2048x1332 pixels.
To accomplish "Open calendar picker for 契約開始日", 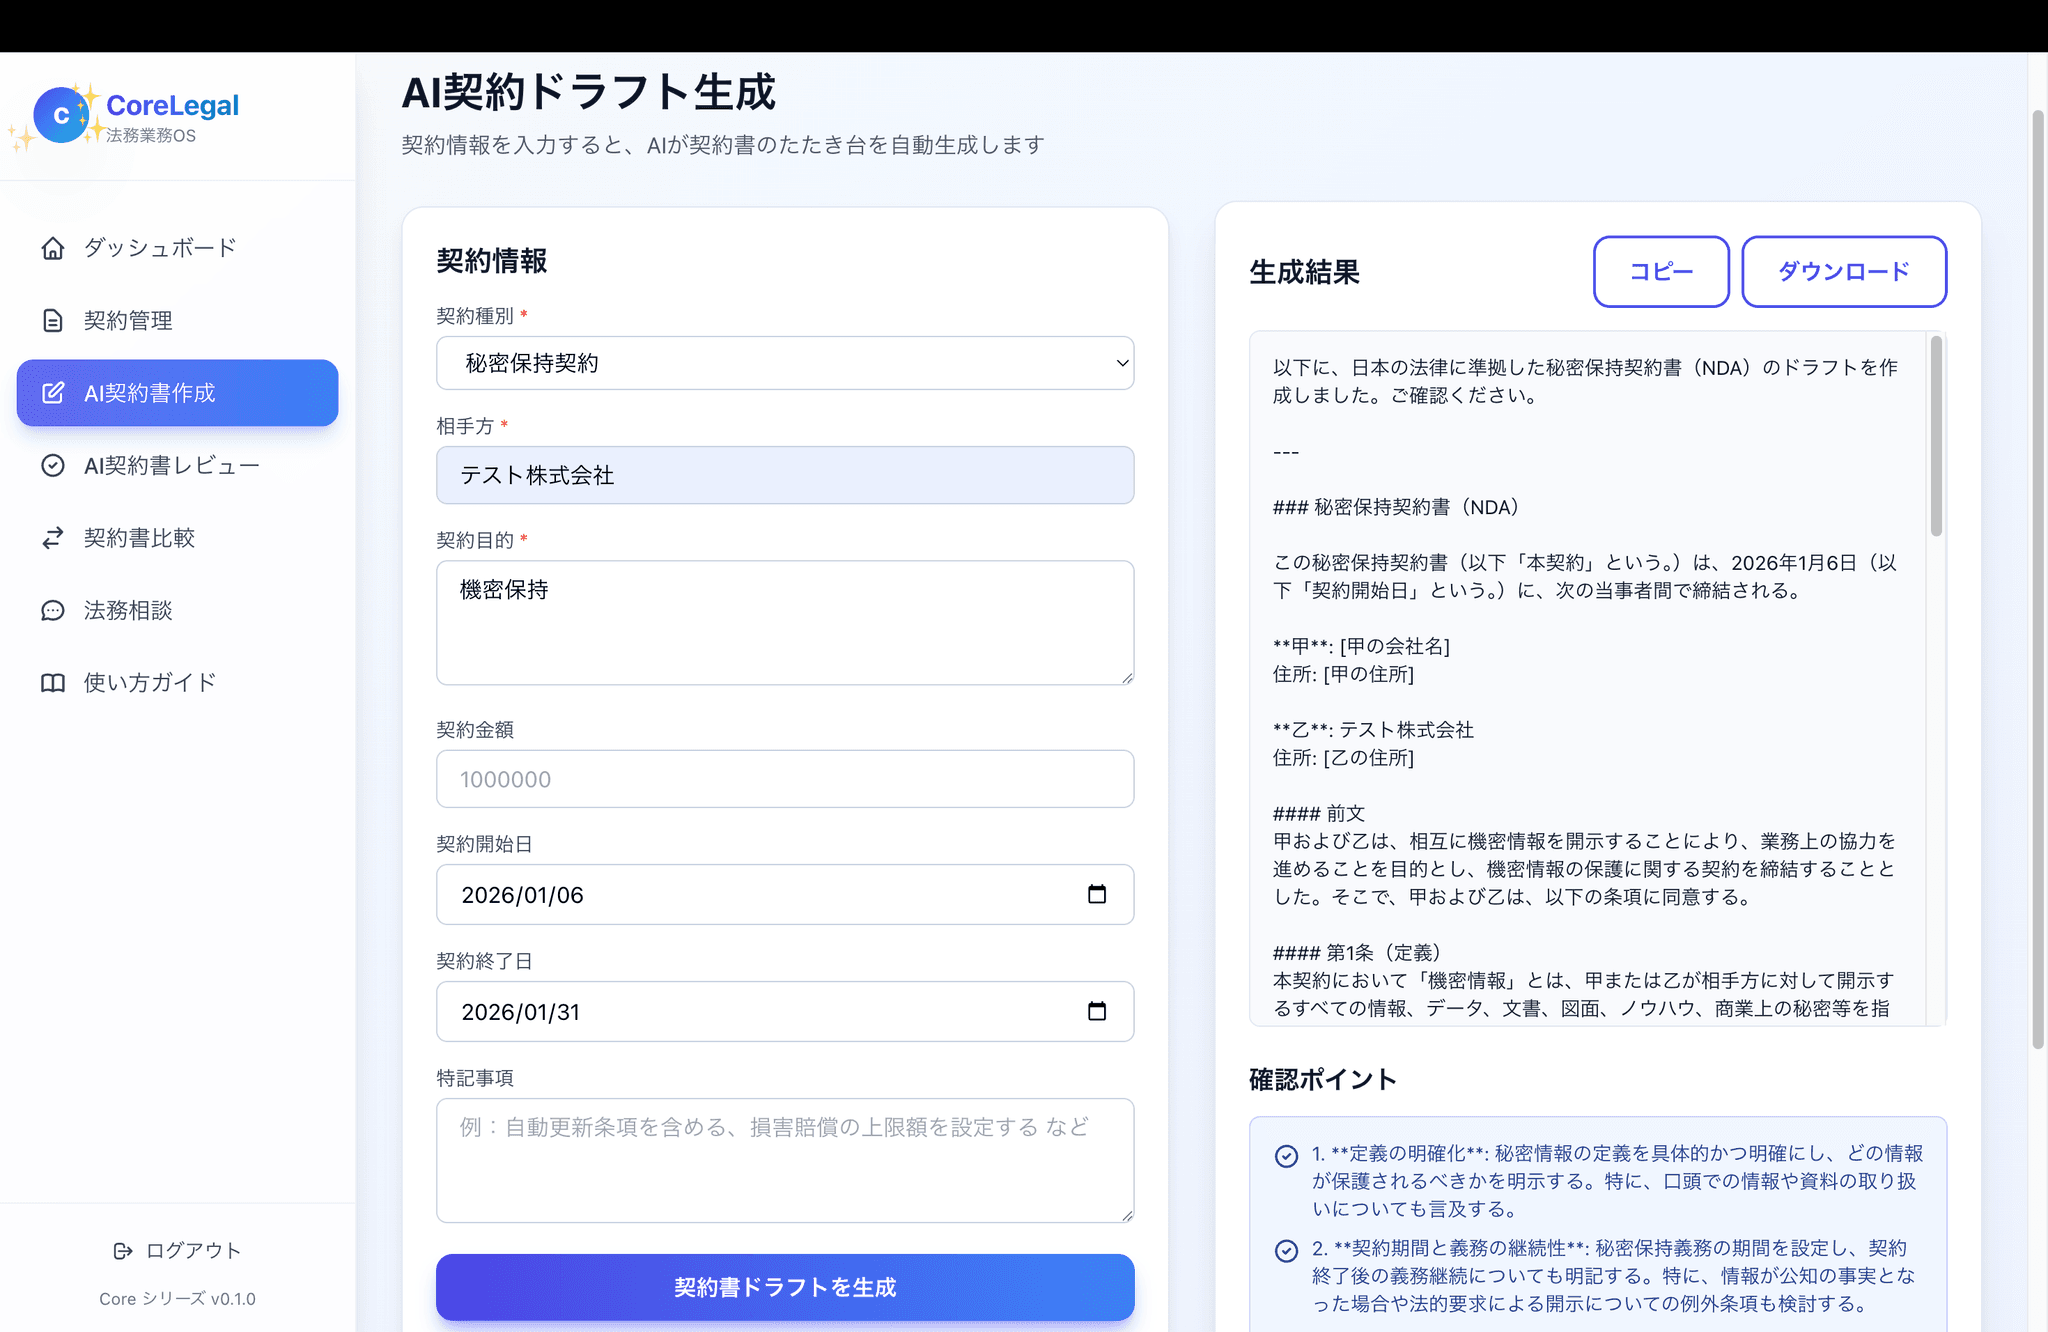I will [x=1096, y=894].
